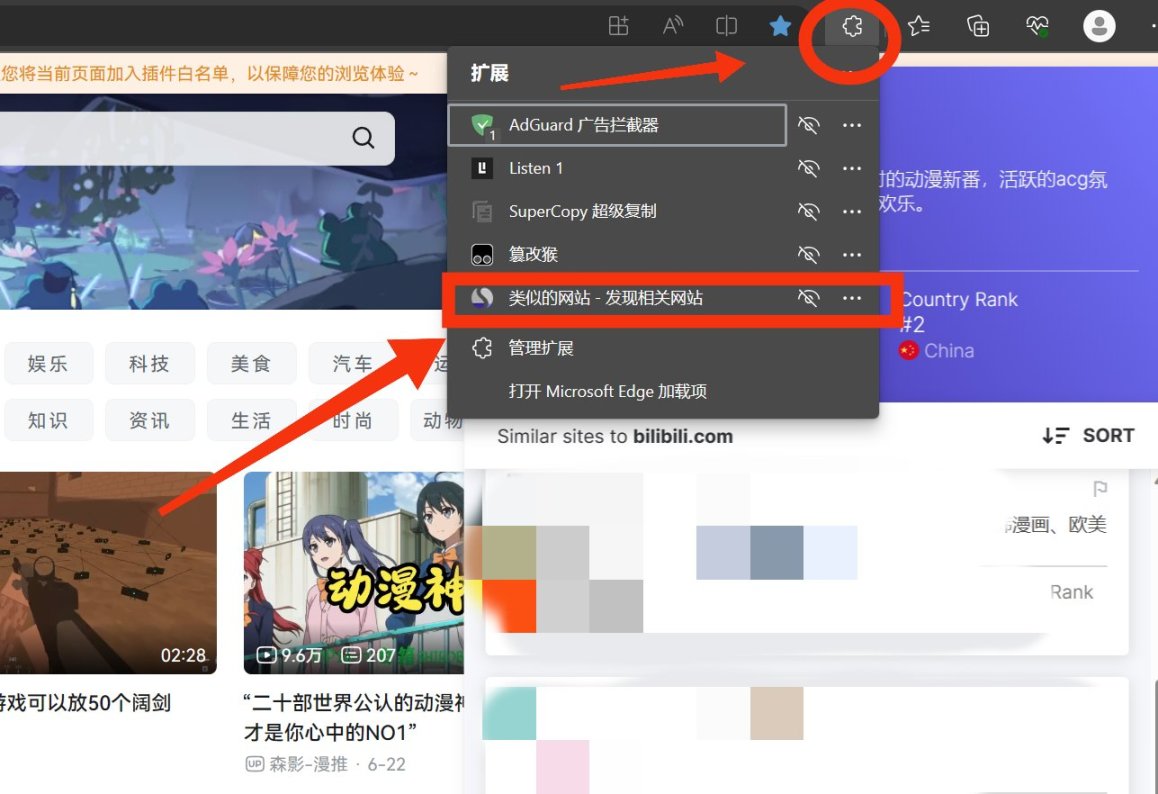The height and width of the screenshot is (794, 1158).
Task: Select the 科技 category
Action: 149,363
